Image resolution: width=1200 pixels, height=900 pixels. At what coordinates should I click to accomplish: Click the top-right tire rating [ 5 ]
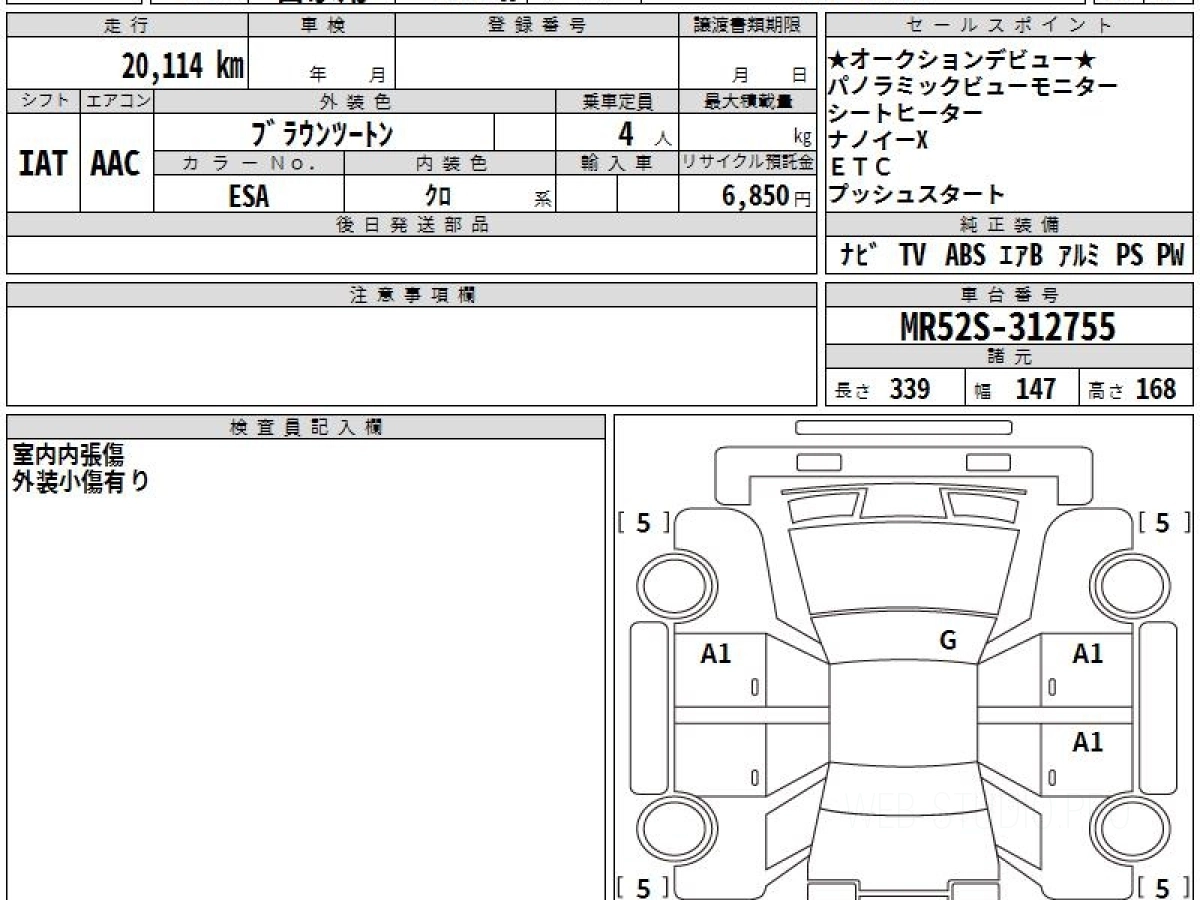pyautogui.click(x=1162, y=522)
